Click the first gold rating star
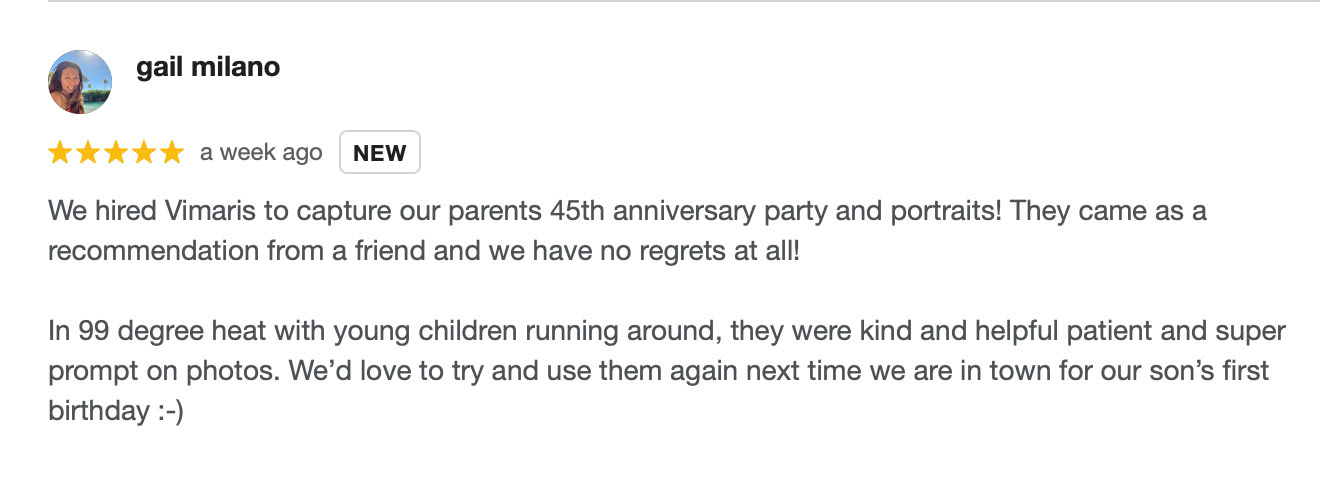 60,153
